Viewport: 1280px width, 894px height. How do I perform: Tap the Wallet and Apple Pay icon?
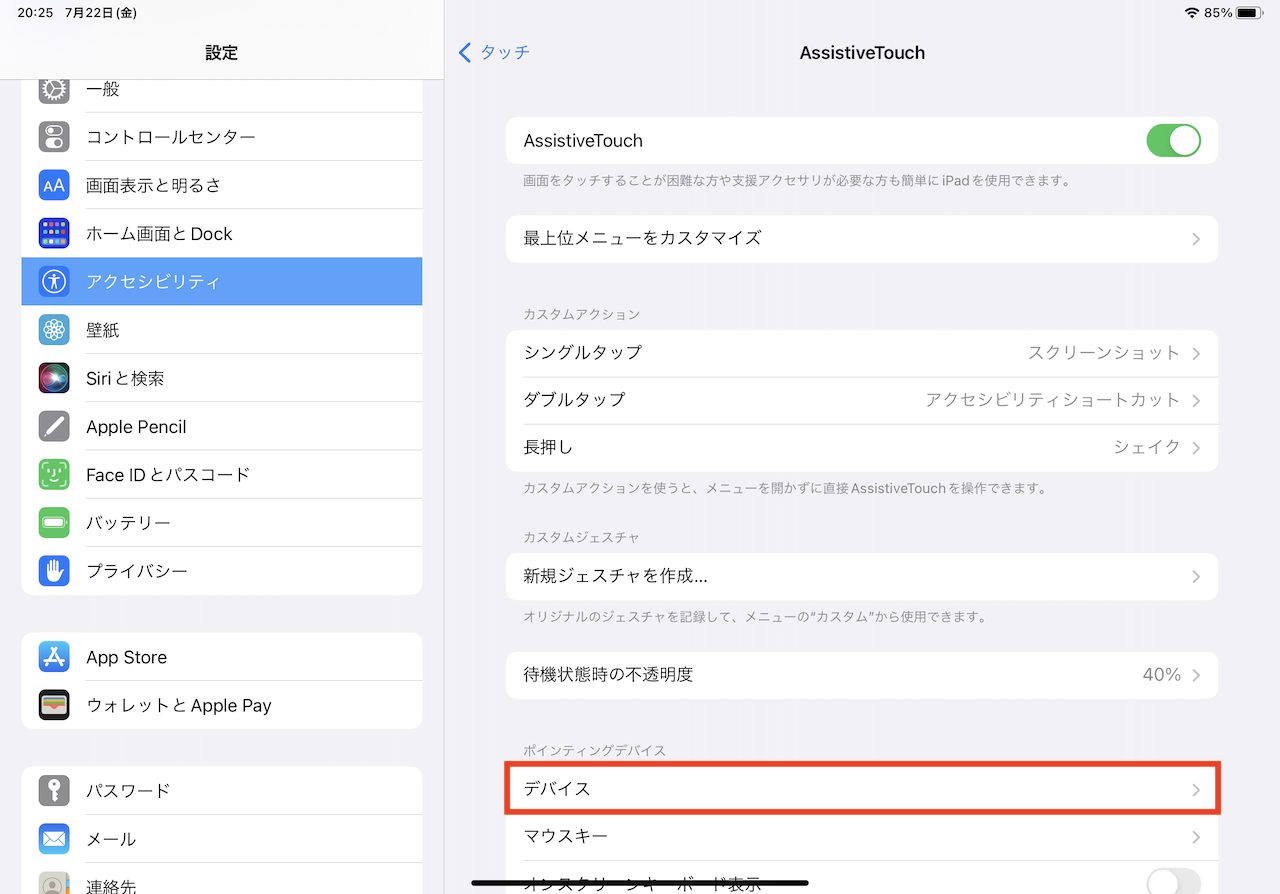point(54,705)
